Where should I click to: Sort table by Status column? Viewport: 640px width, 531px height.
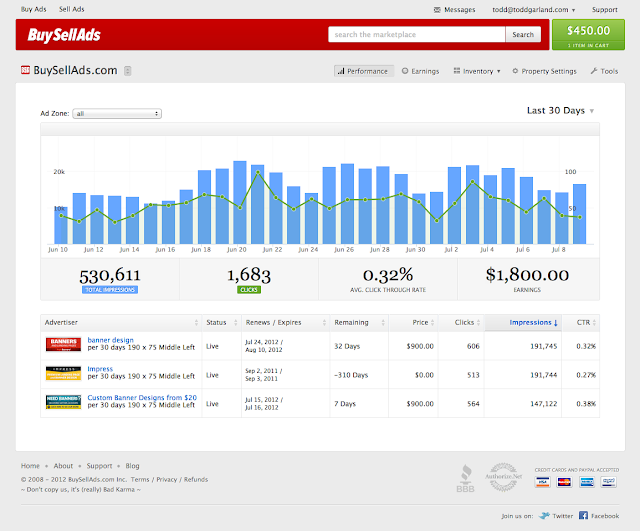pyautogui.click(x=222, y=322)
